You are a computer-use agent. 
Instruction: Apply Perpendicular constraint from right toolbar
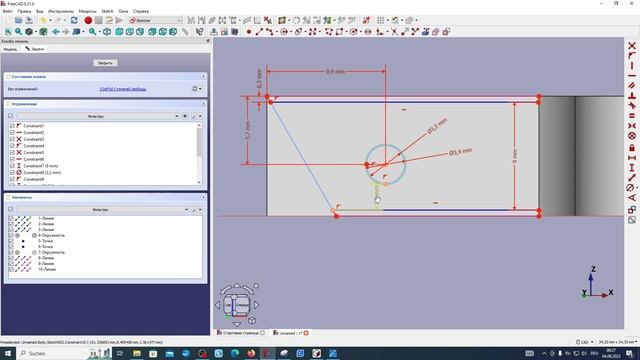click(632, 96)
